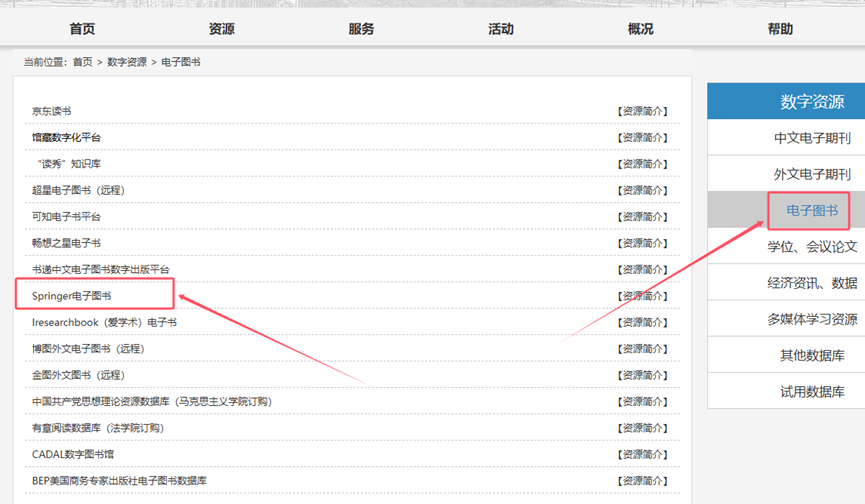865x504 pixels.
Task: Open the 京东读书 resource
Action: point(52,111)
